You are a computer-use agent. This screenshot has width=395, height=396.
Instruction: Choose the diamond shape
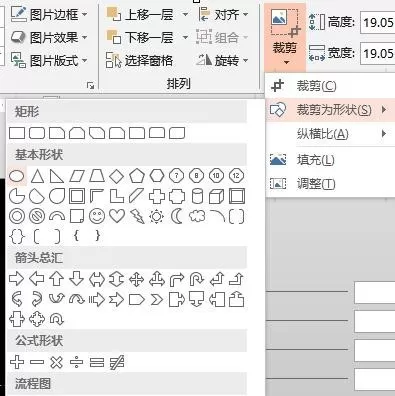[x=117, y=176]
